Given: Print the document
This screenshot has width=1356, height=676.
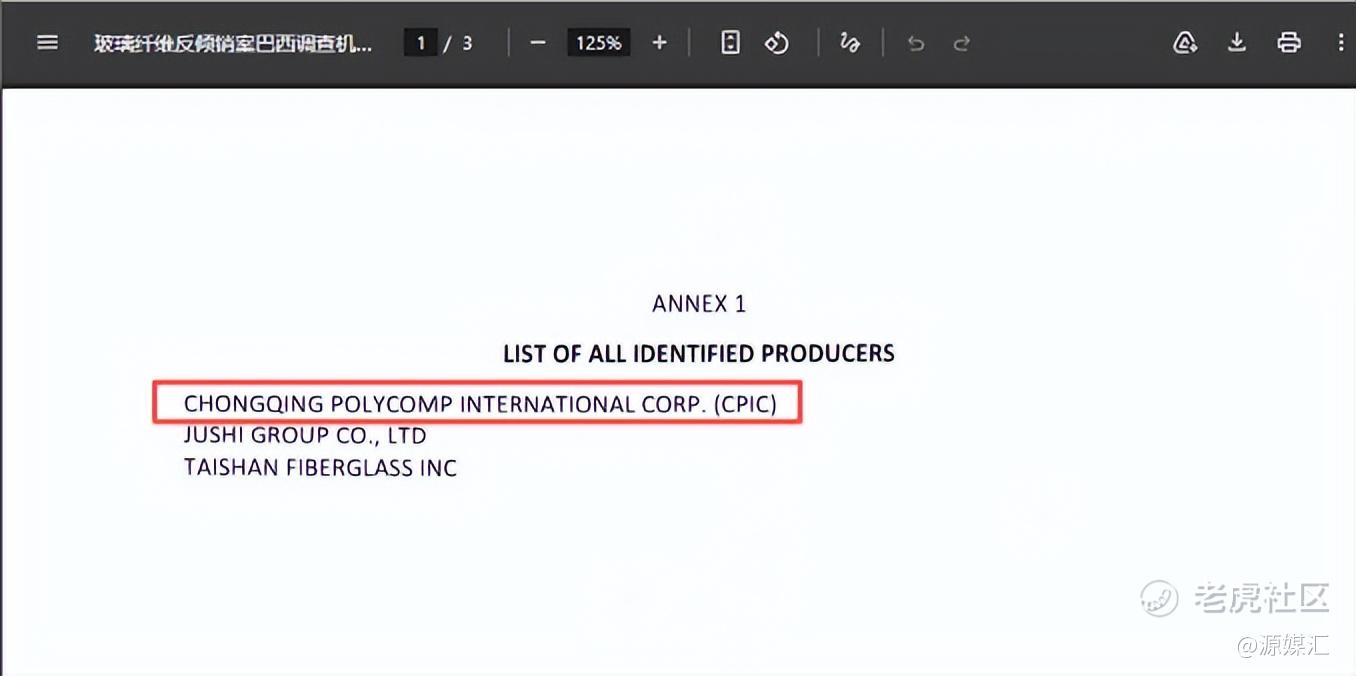Looking at the screenshot, I should [1289, 43].
